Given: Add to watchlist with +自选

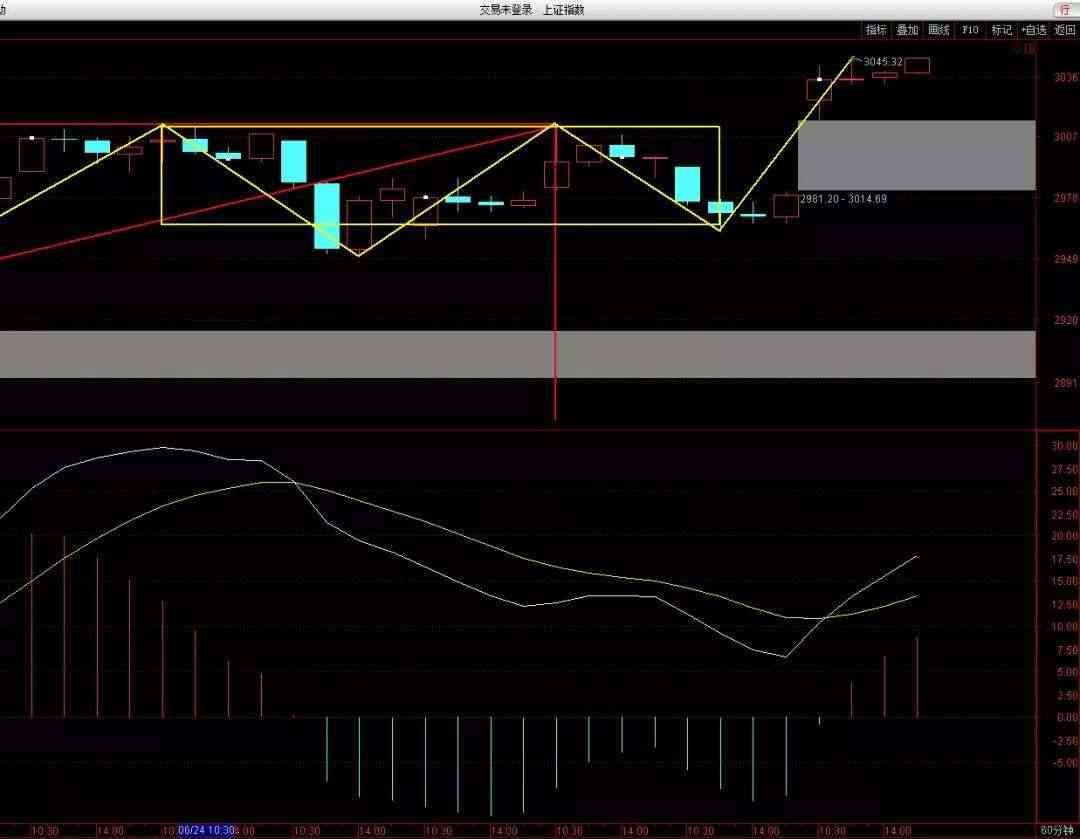Looking at the screenshot, I should tap(1033, 30).
